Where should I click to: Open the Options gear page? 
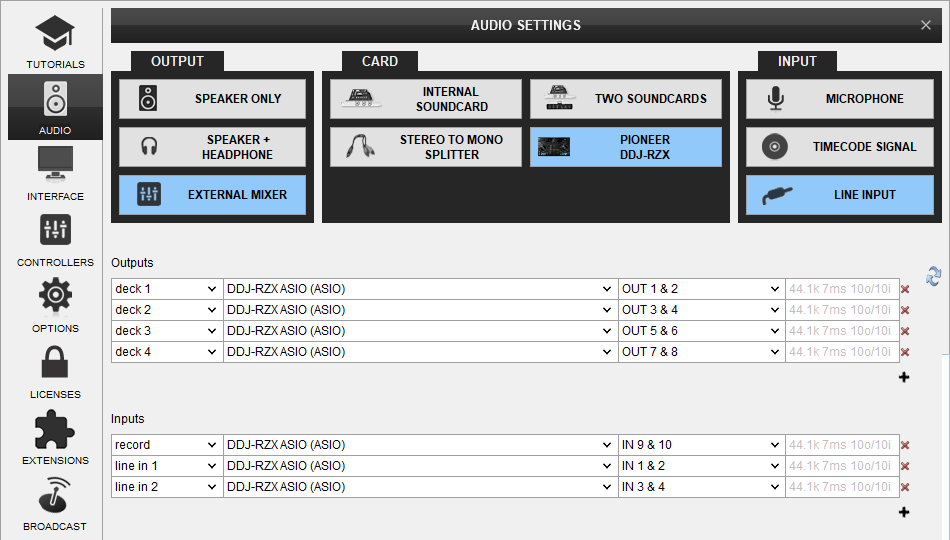click(x=55, y=305)
